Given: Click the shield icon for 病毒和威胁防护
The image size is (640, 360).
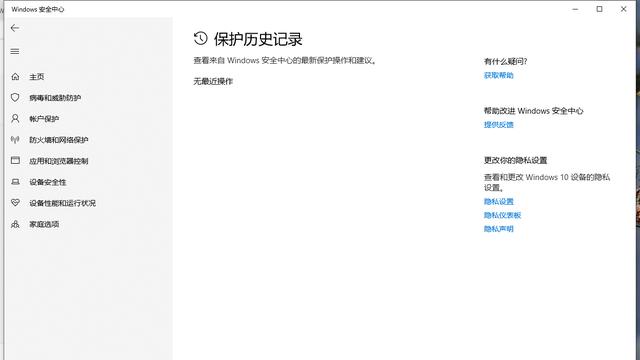Looking at the screenshot, I should (15, 98).
